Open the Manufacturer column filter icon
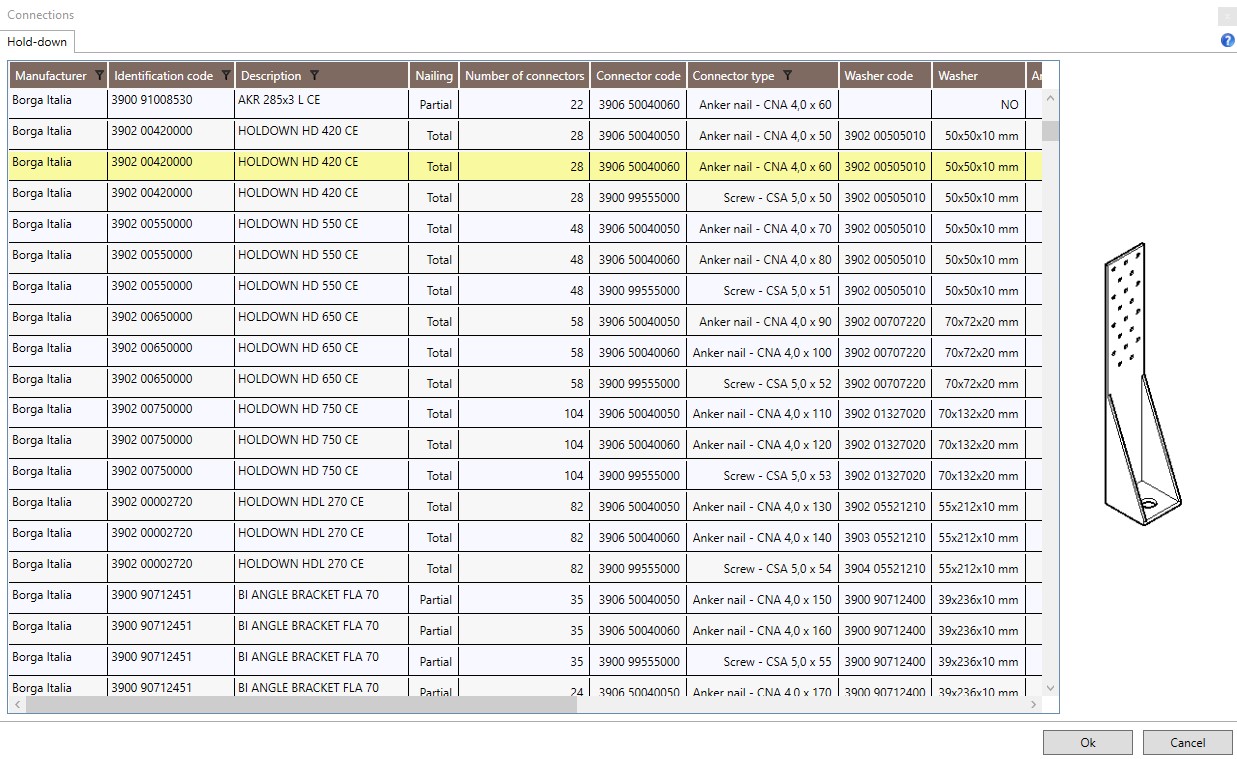The width and height of the screenshot is (1237, 759). 99,76
